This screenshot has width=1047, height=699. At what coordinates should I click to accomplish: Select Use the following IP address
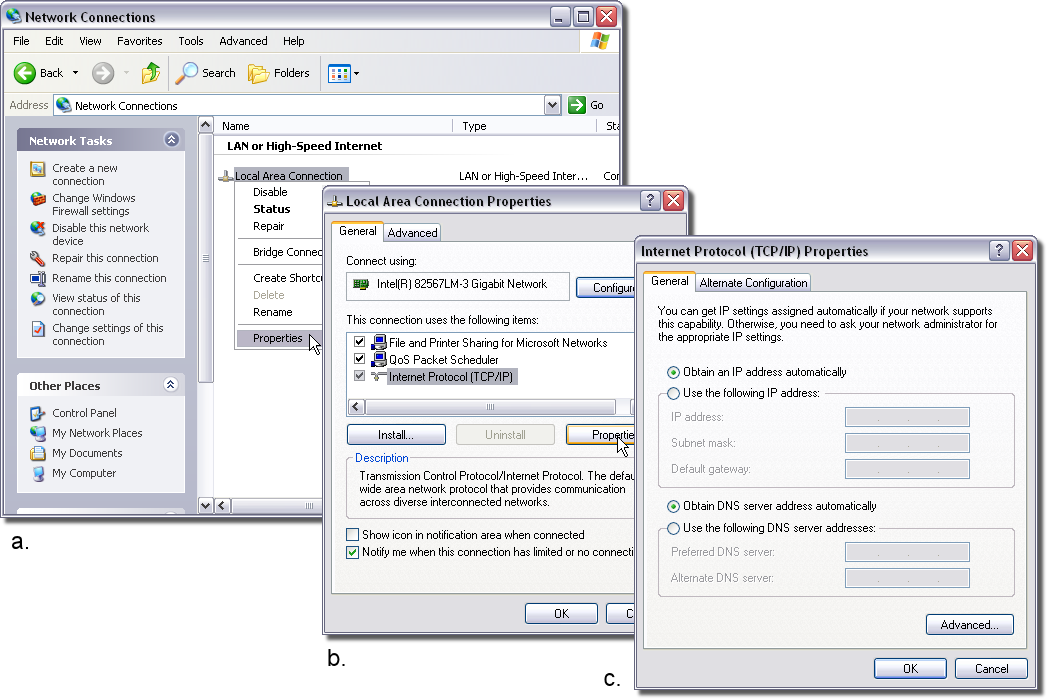pyautogui.click(x=673, y=394)
